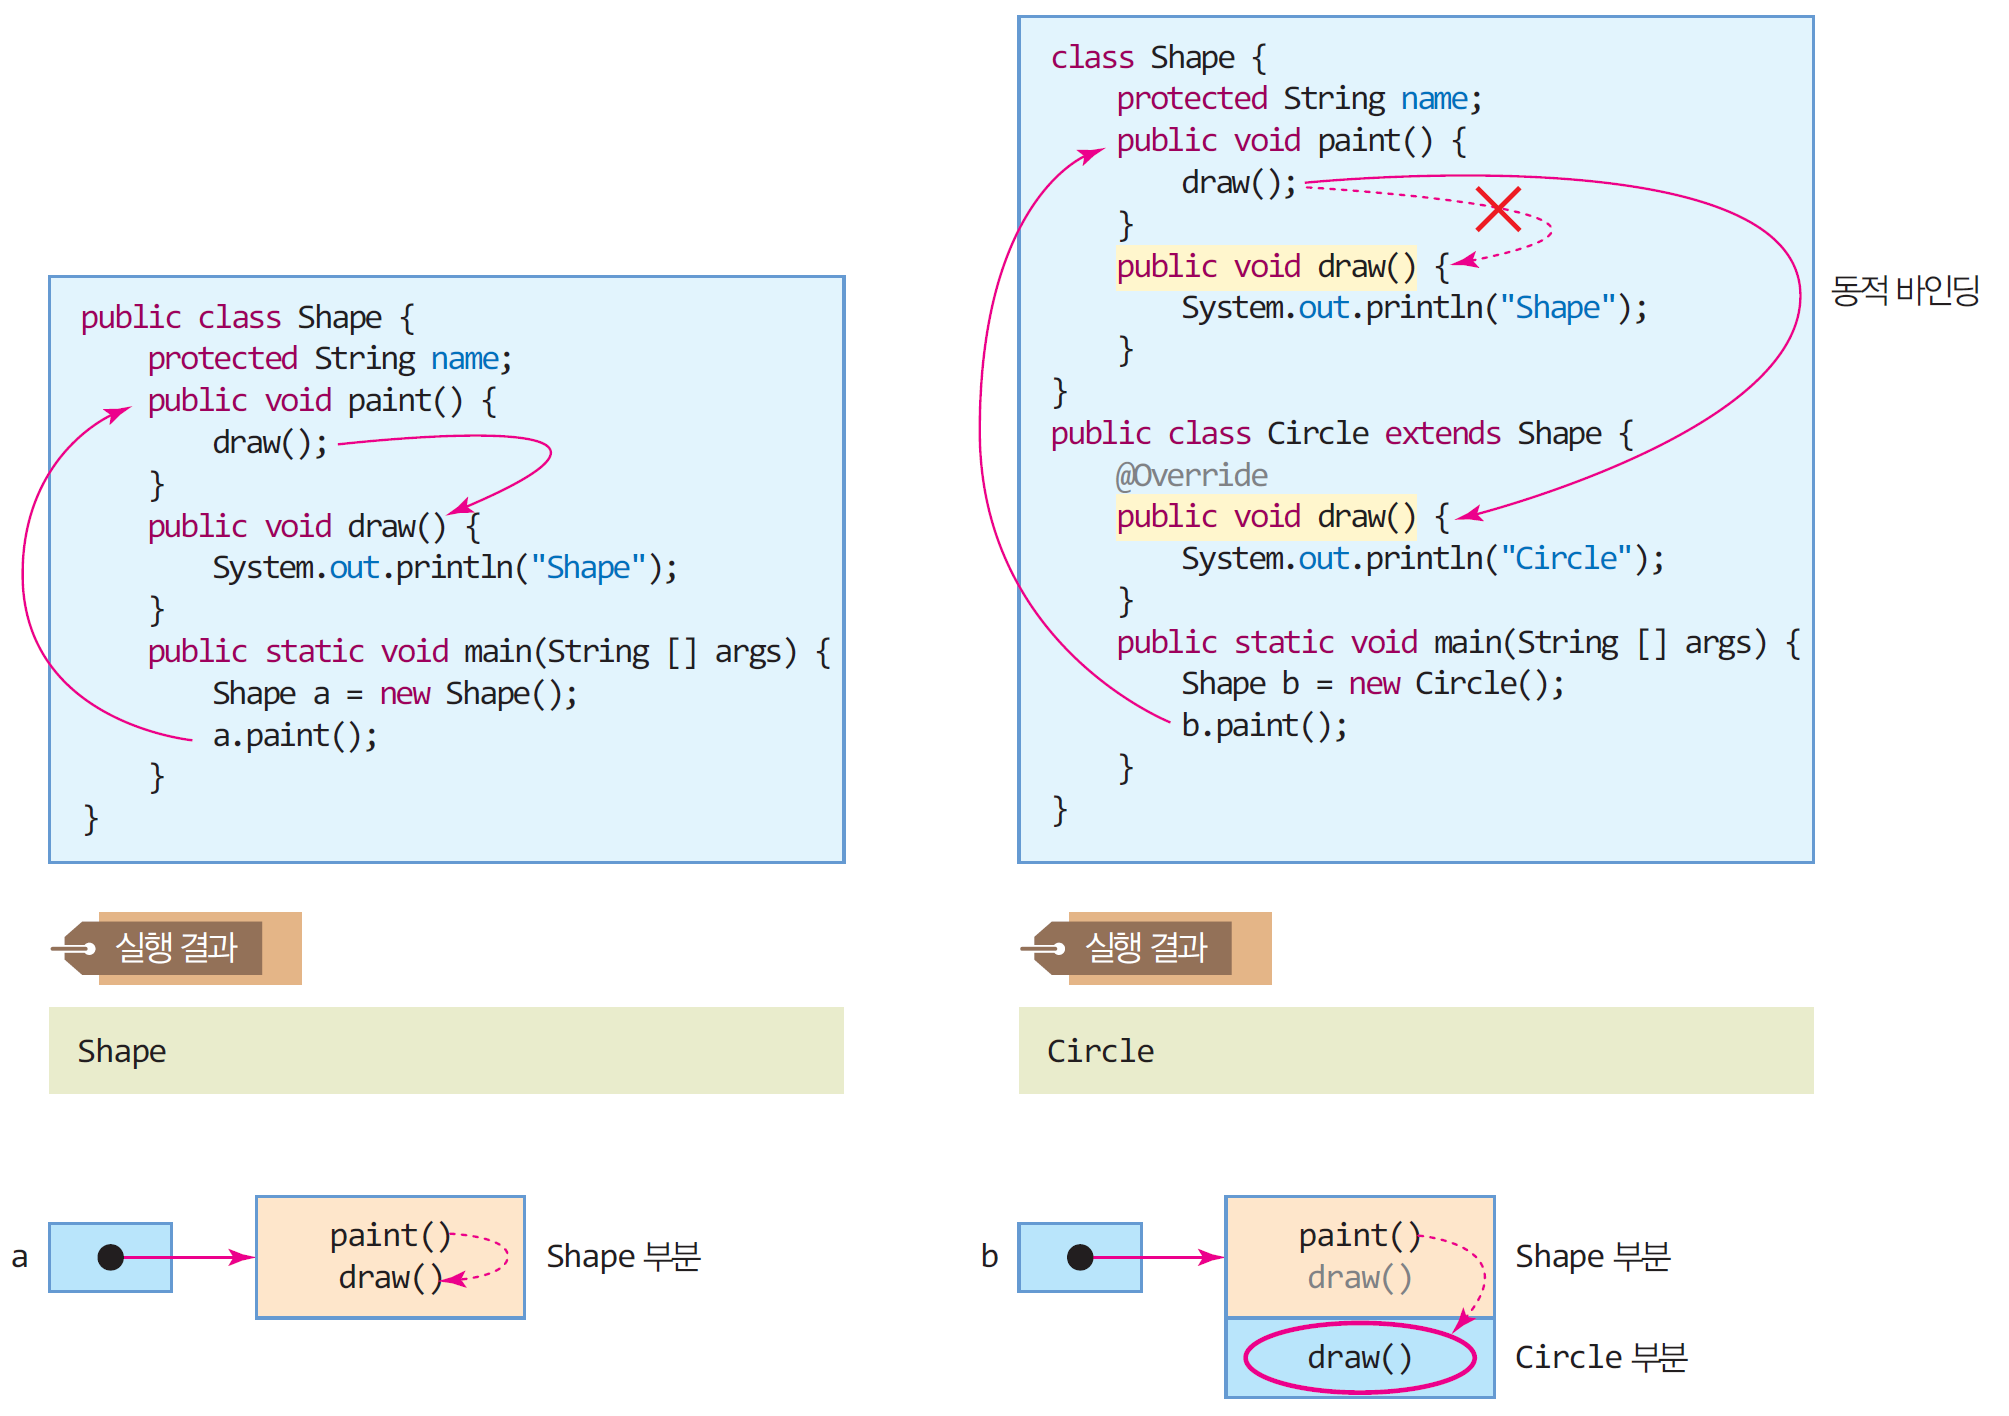2009x1416 pixels.
Task: Click the @Override annotation
Action: coord(1191,475)
